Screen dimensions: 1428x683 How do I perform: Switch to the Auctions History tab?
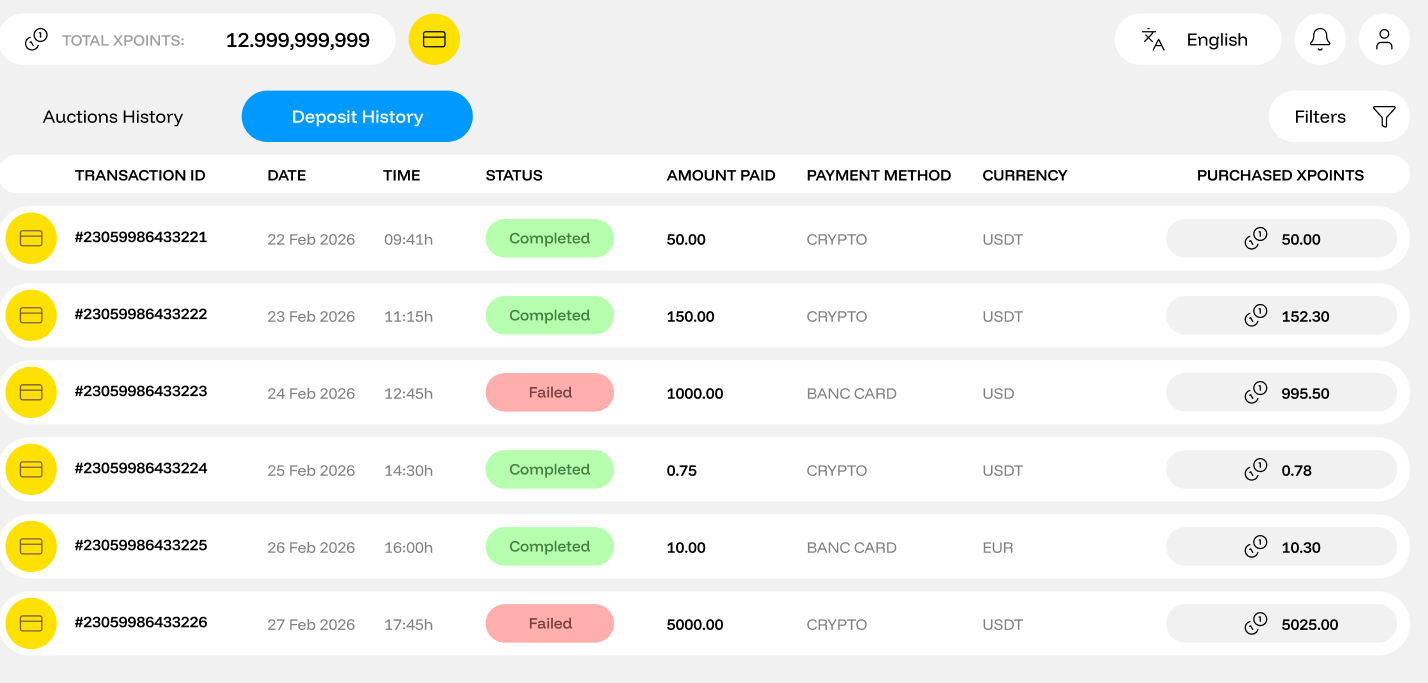[113, 117]
